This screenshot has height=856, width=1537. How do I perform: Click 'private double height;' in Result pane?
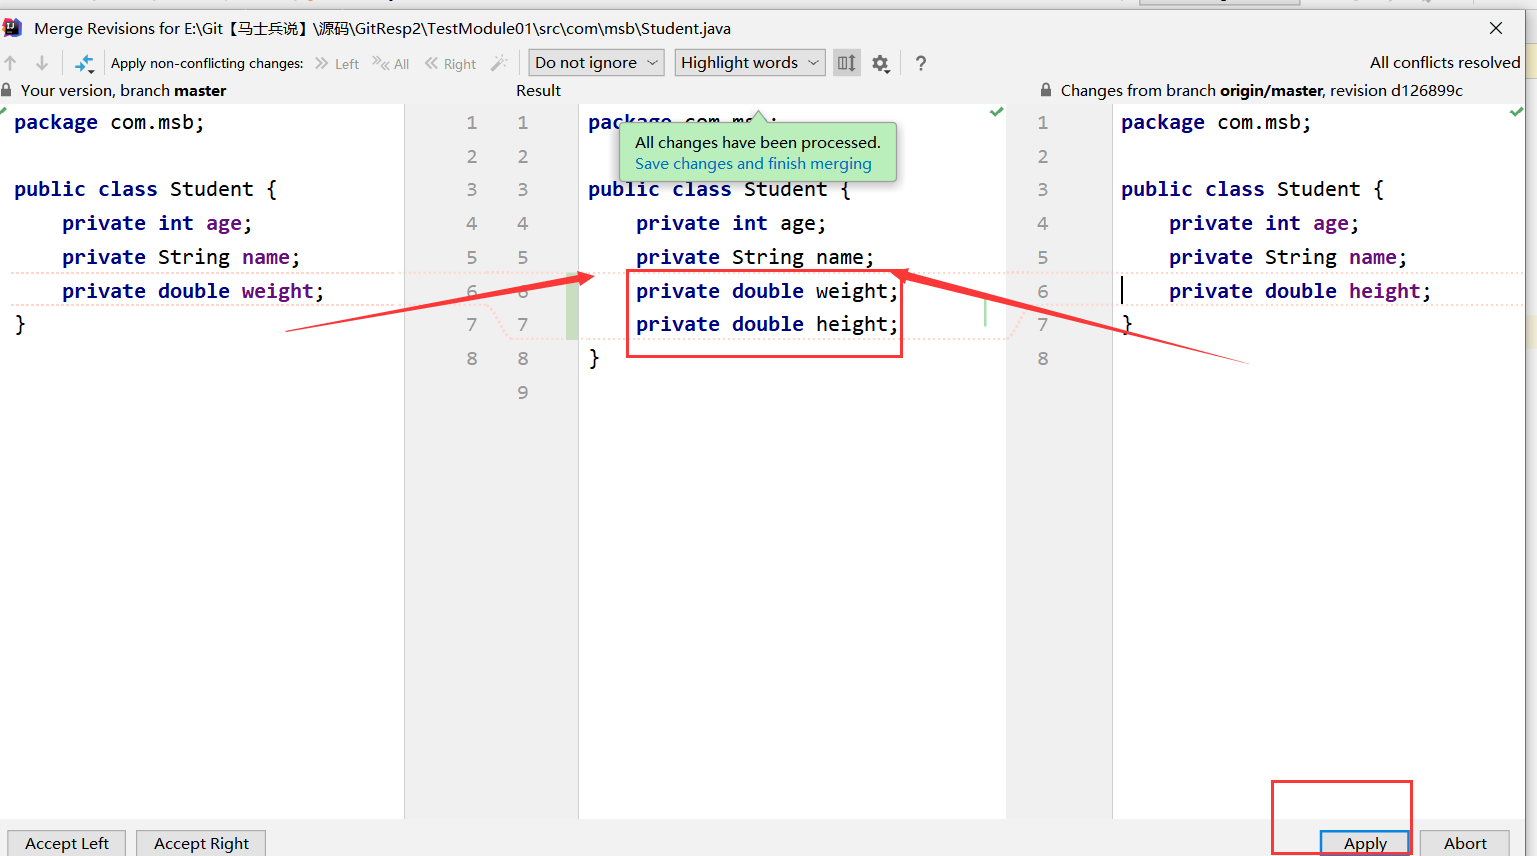767,324
